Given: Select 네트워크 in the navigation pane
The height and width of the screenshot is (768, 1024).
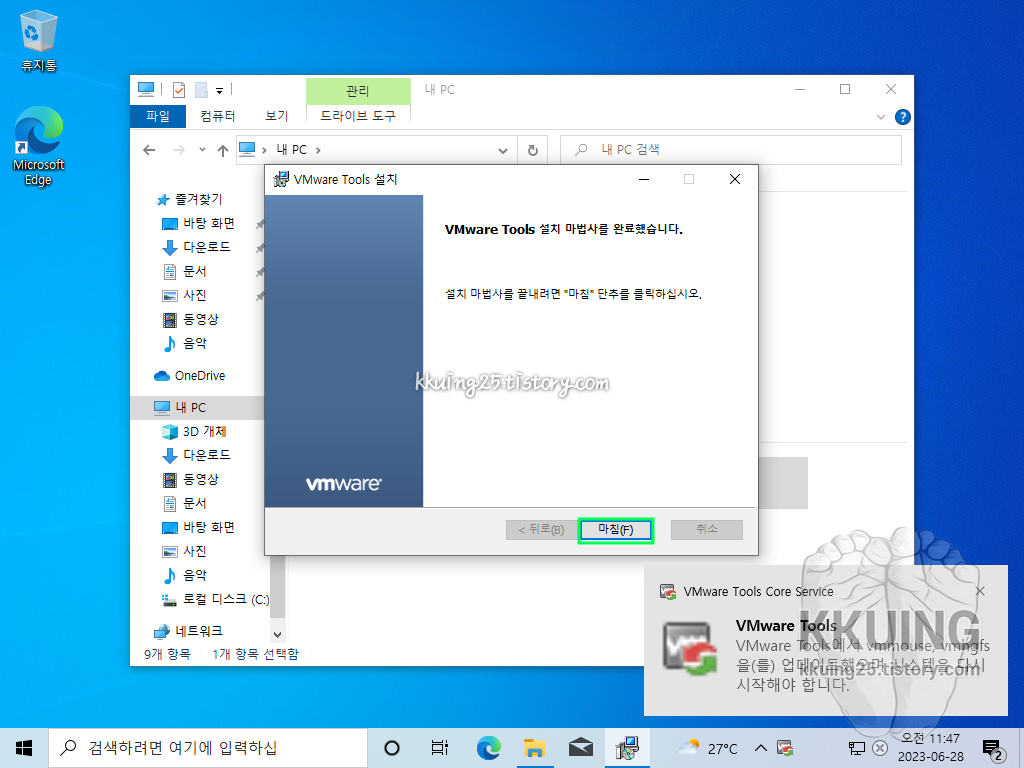Looking at the screenshot, I should pyautogui.click(x=199, y=631).
